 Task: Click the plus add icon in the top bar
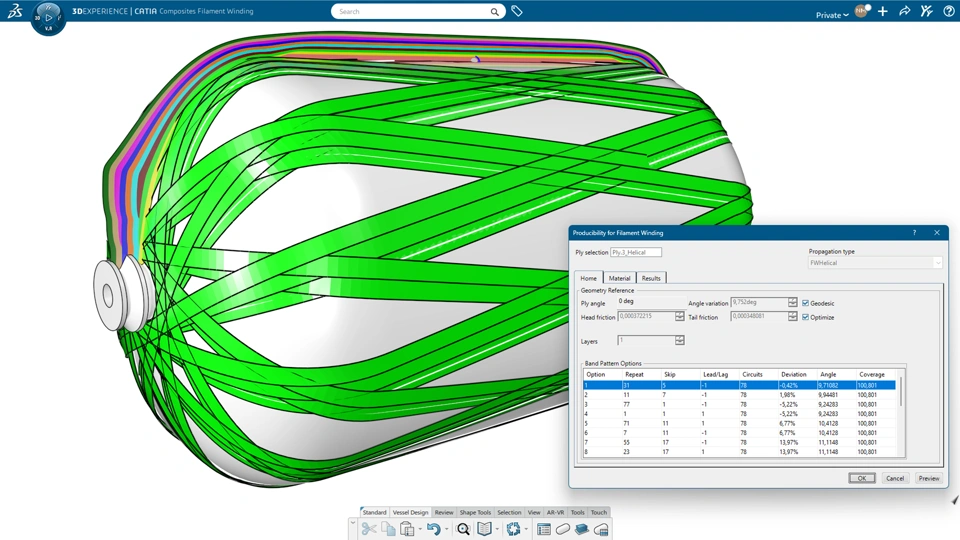coord(882,11)
